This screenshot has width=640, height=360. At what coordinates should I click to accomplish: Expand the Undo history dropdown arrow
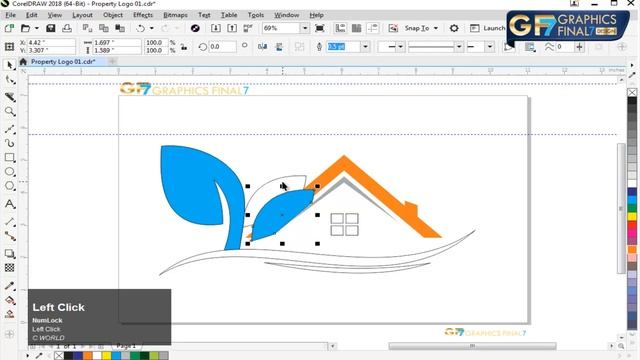coord(152,28)
